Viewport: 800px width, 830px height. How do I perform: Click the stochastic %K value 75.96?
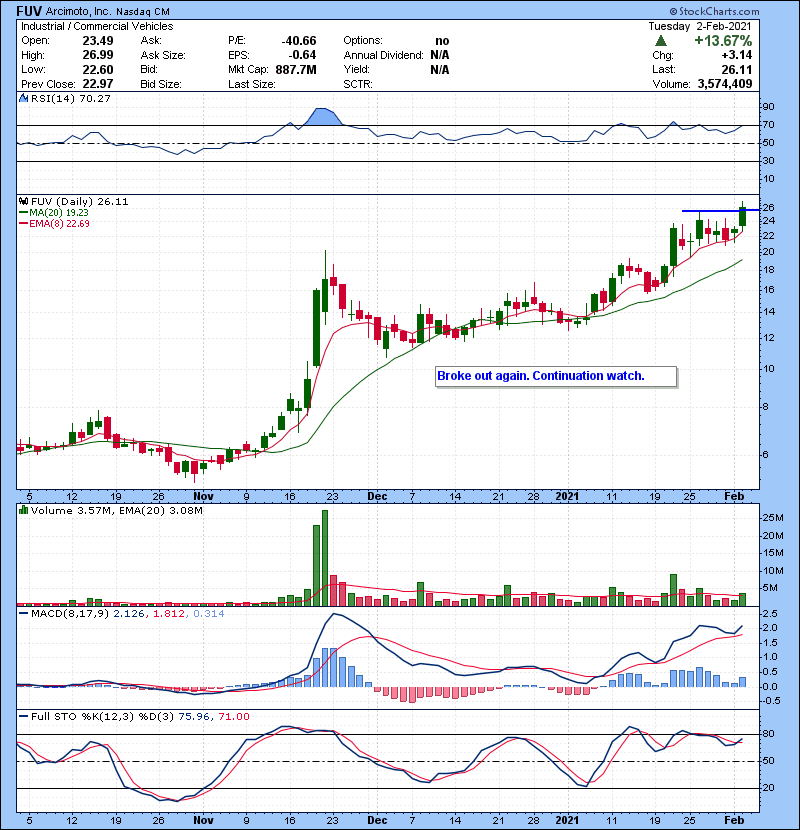tap(193, 717)
